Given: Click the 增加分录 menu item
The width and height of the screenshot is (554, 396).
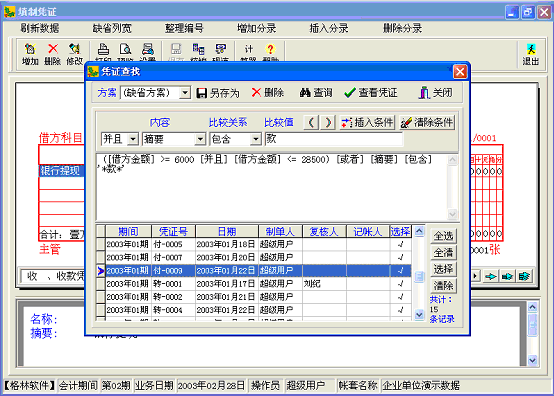Looking at the screenshot, I should 257,28.
